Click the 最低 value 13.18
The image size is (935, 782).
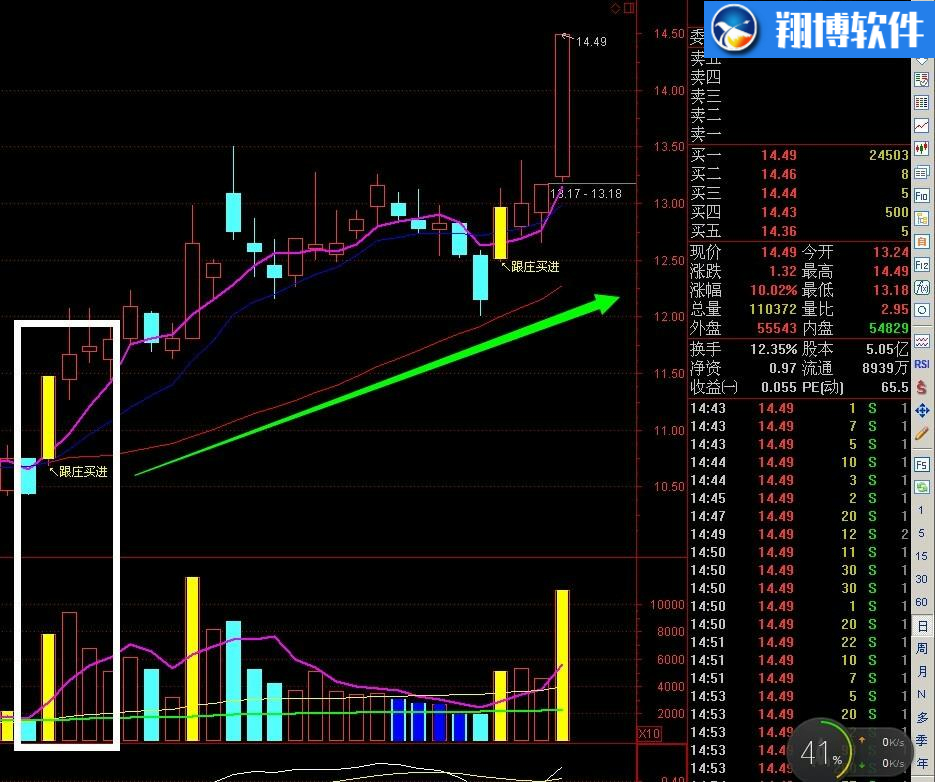891,290
